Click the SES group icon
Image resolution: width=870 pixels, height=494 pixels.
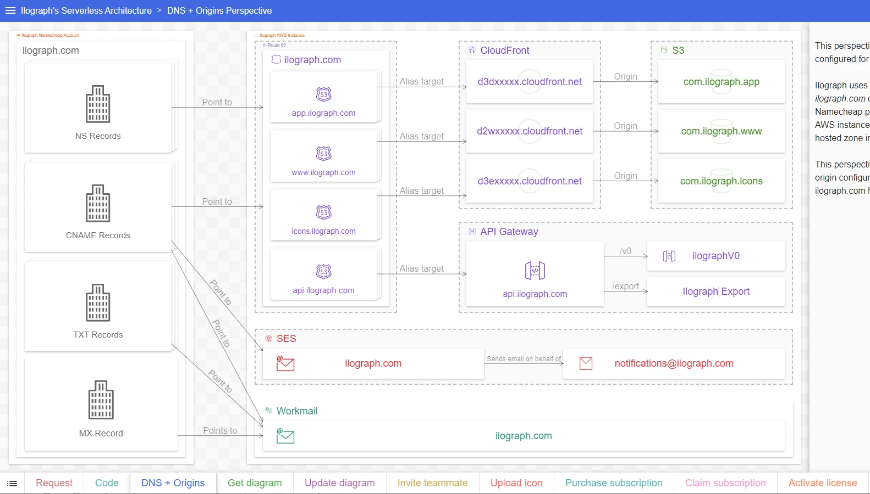[x=269, y=339]
